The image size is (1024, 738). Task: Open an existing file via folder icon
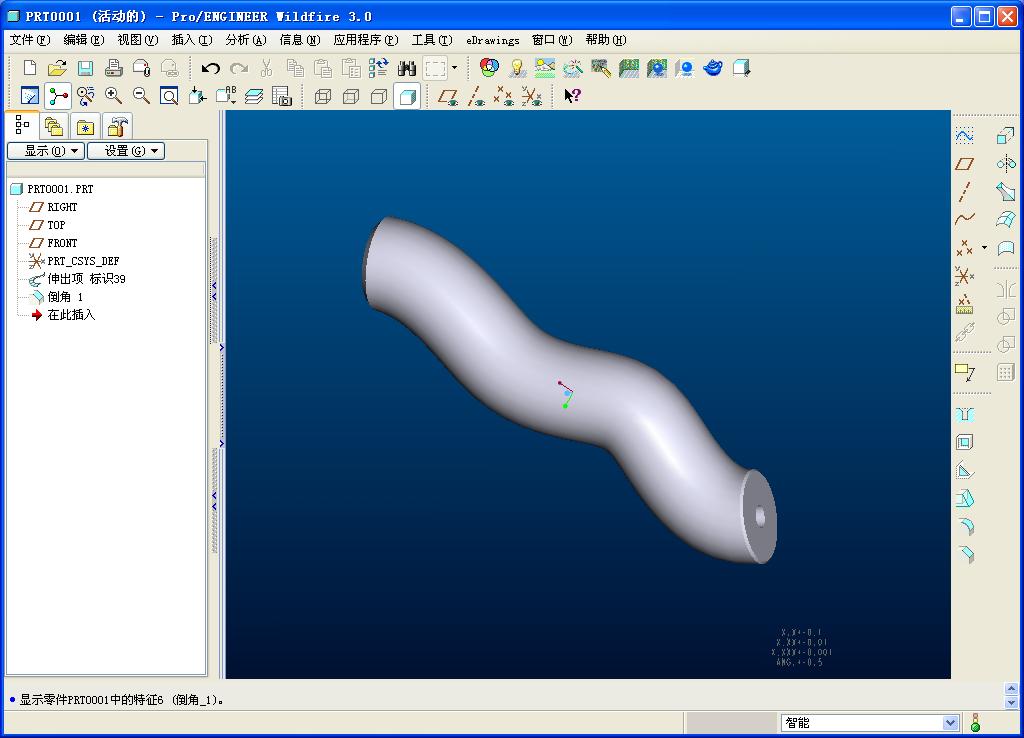pyautogui.click(x=57, y=68)
